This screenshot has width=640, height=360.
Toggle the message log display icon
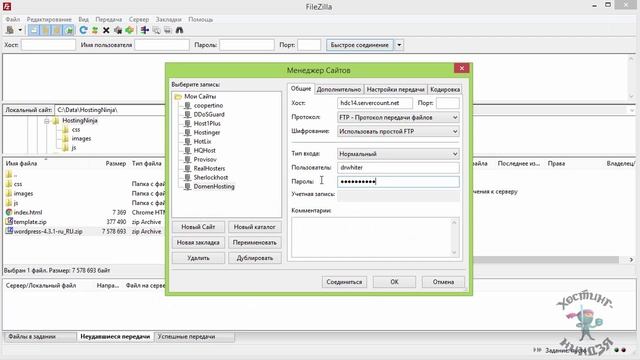tap(34, 30)
